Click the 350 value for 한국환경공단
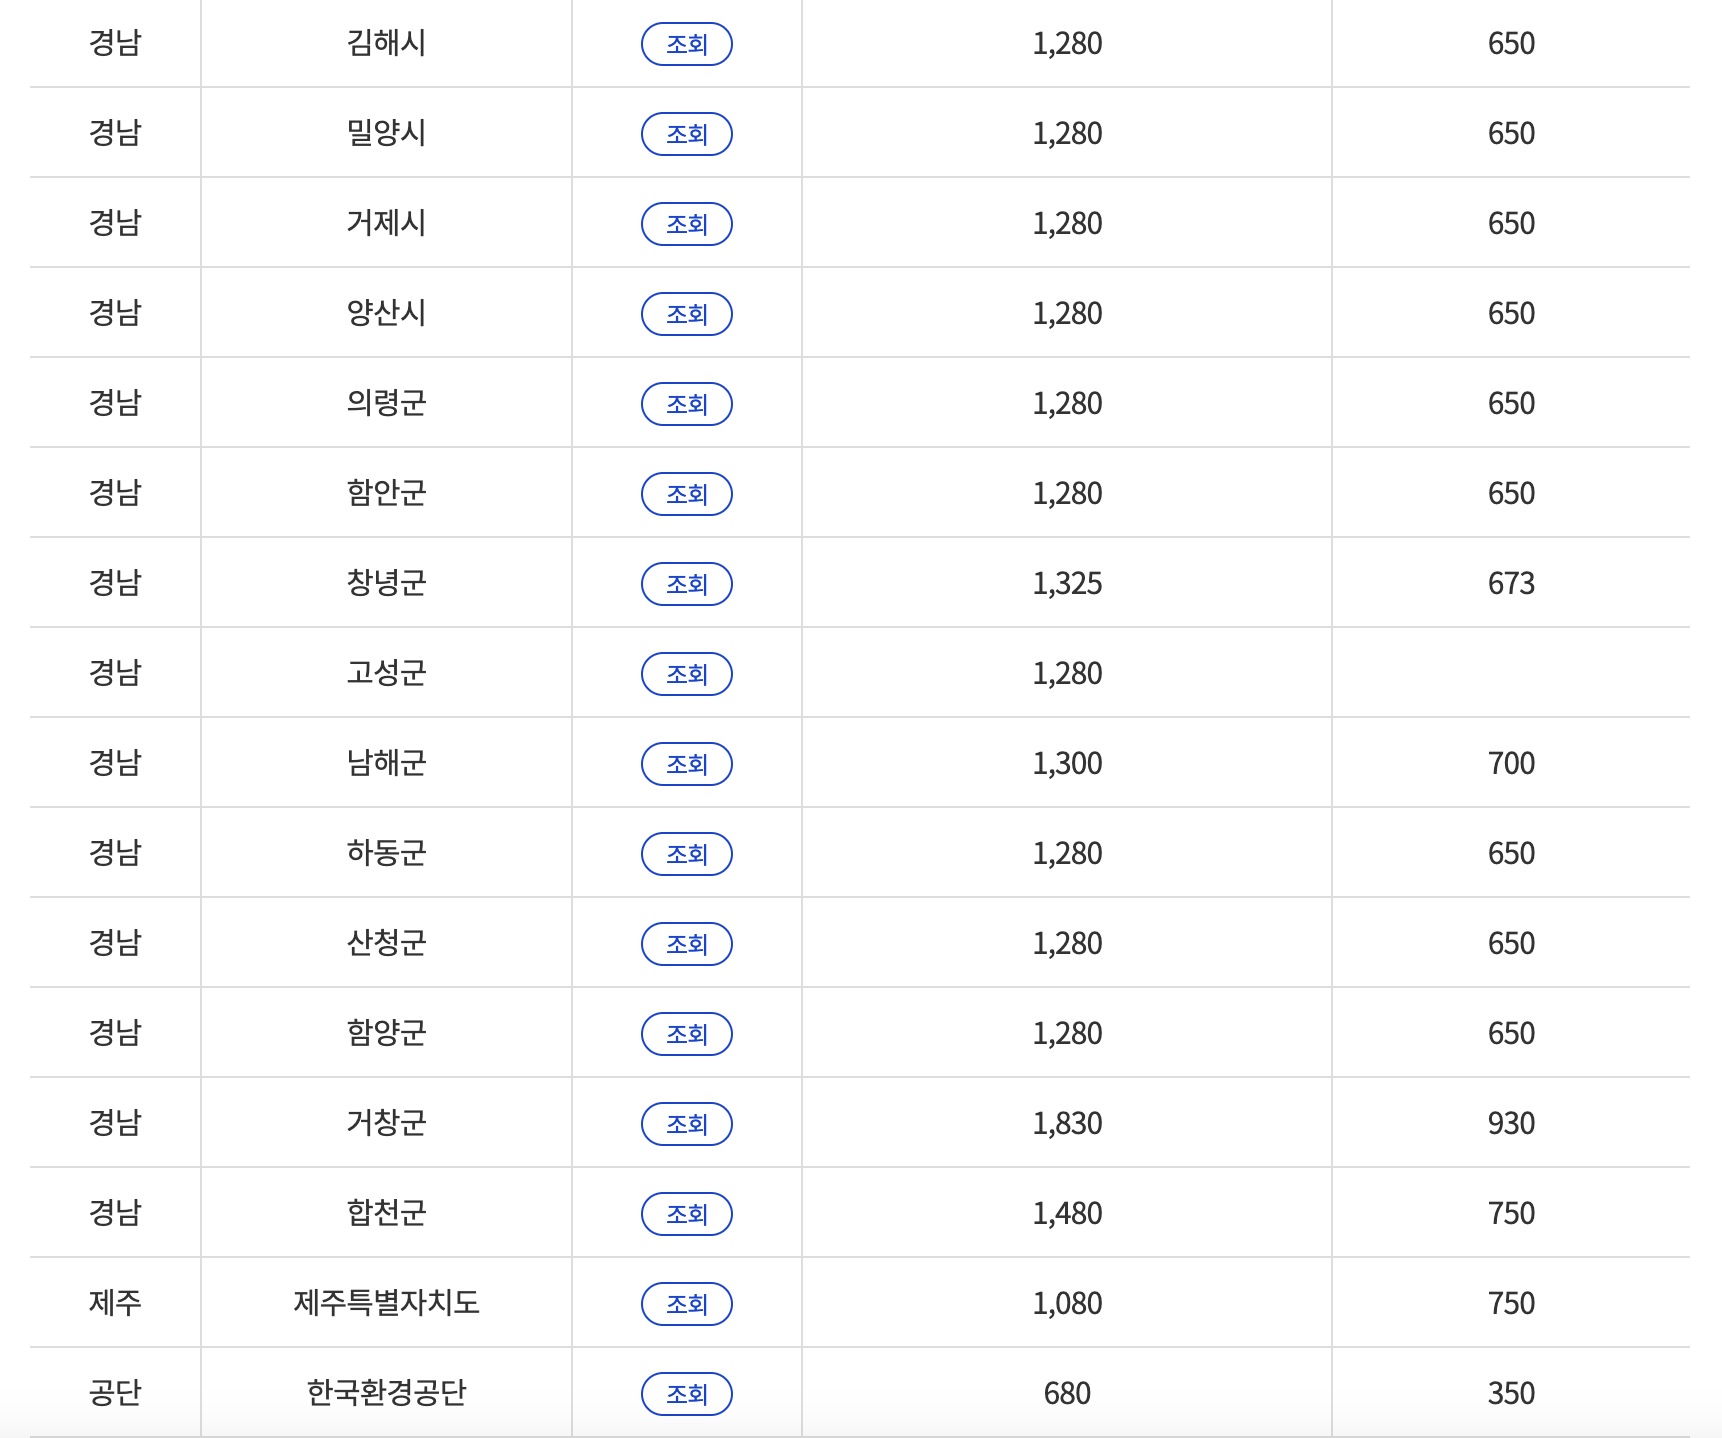The image size is (1722, 1438). tap(1511, 1393)
